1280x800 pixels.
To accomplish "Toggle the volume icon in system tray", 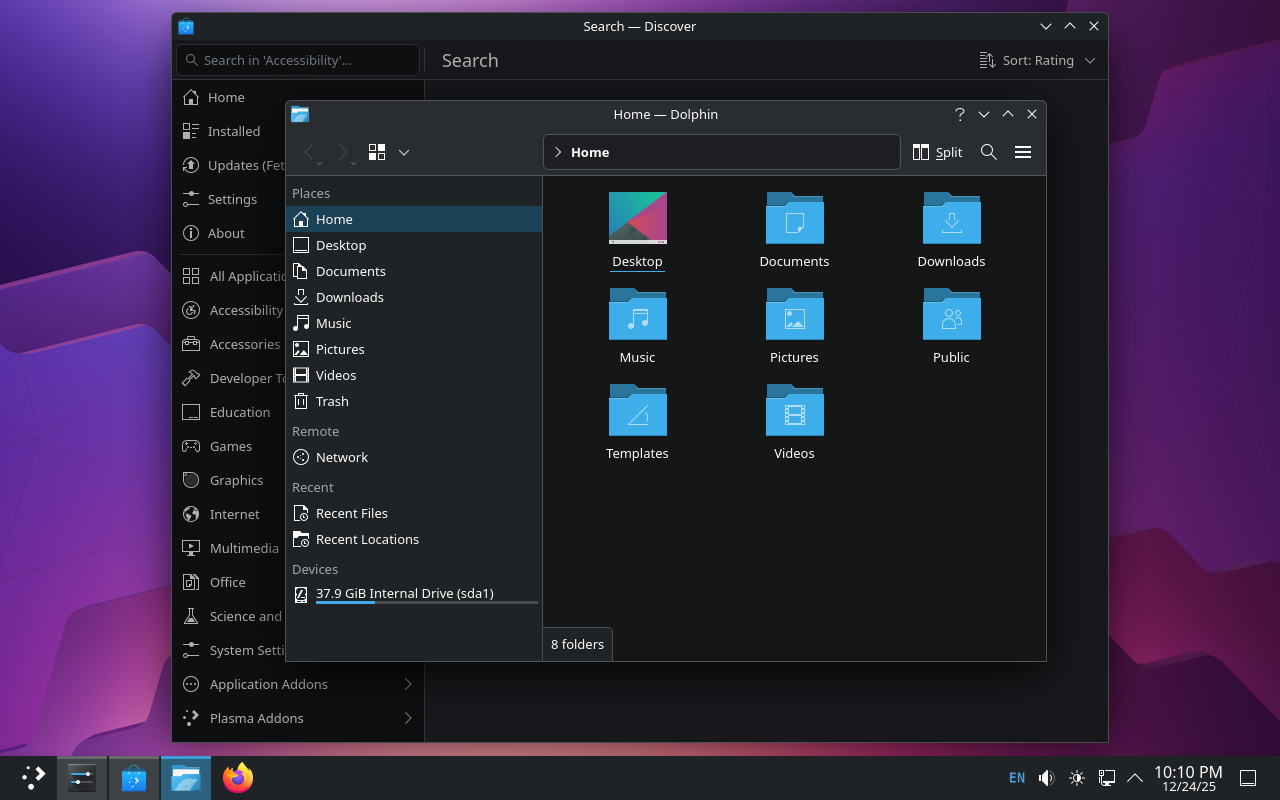I will point(1046,778).
